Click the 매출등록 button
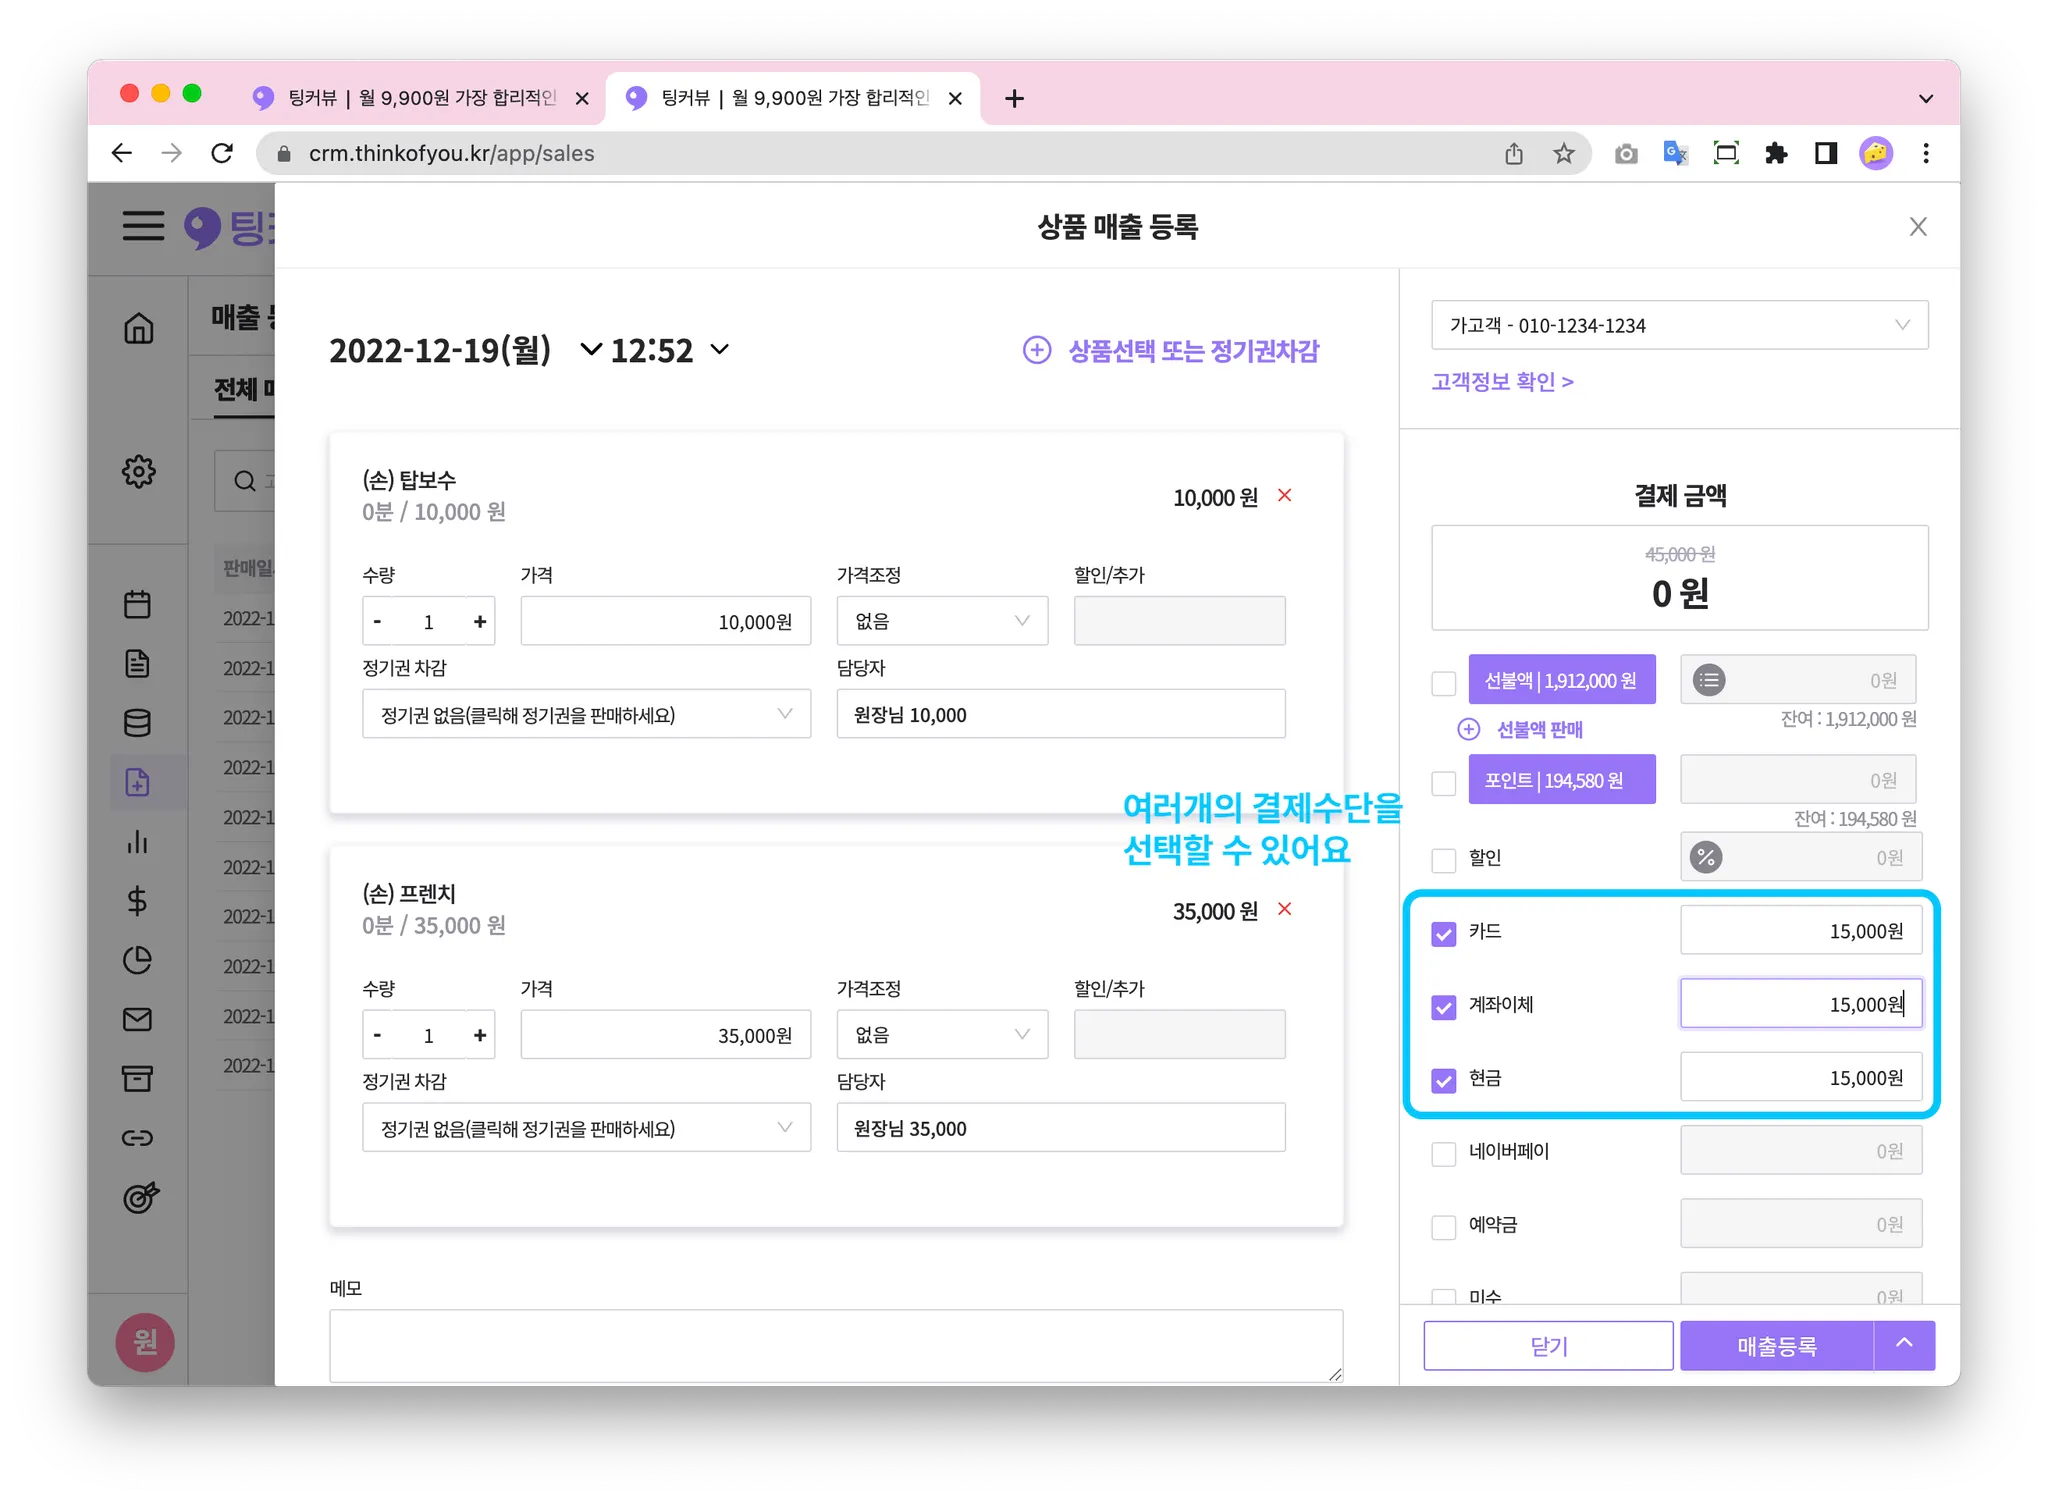 [x=1776, y=1346]
